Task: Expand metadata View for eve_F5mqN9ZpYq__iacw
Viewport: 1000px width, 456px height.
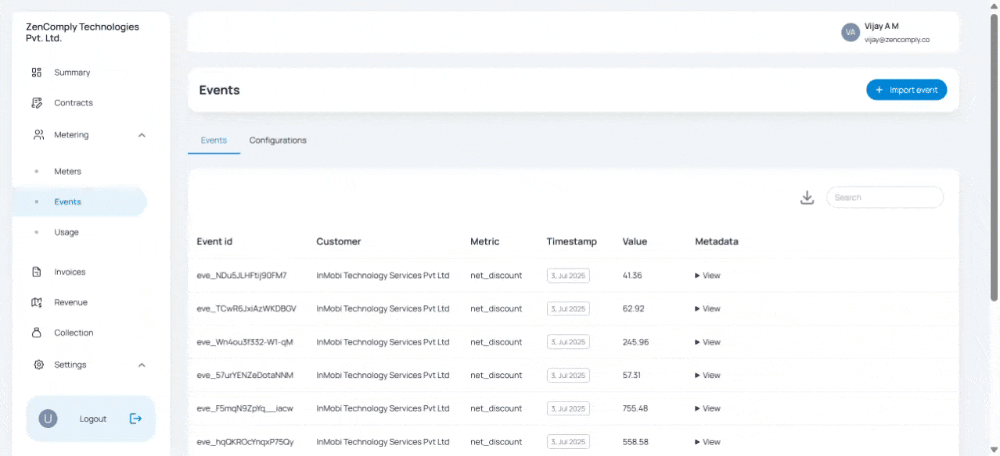Action: pyautogui.click(x=707, y=408)
